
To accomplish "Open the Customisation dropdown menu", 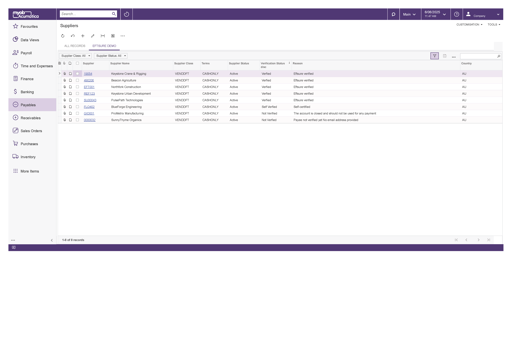I will coord(469,25).
